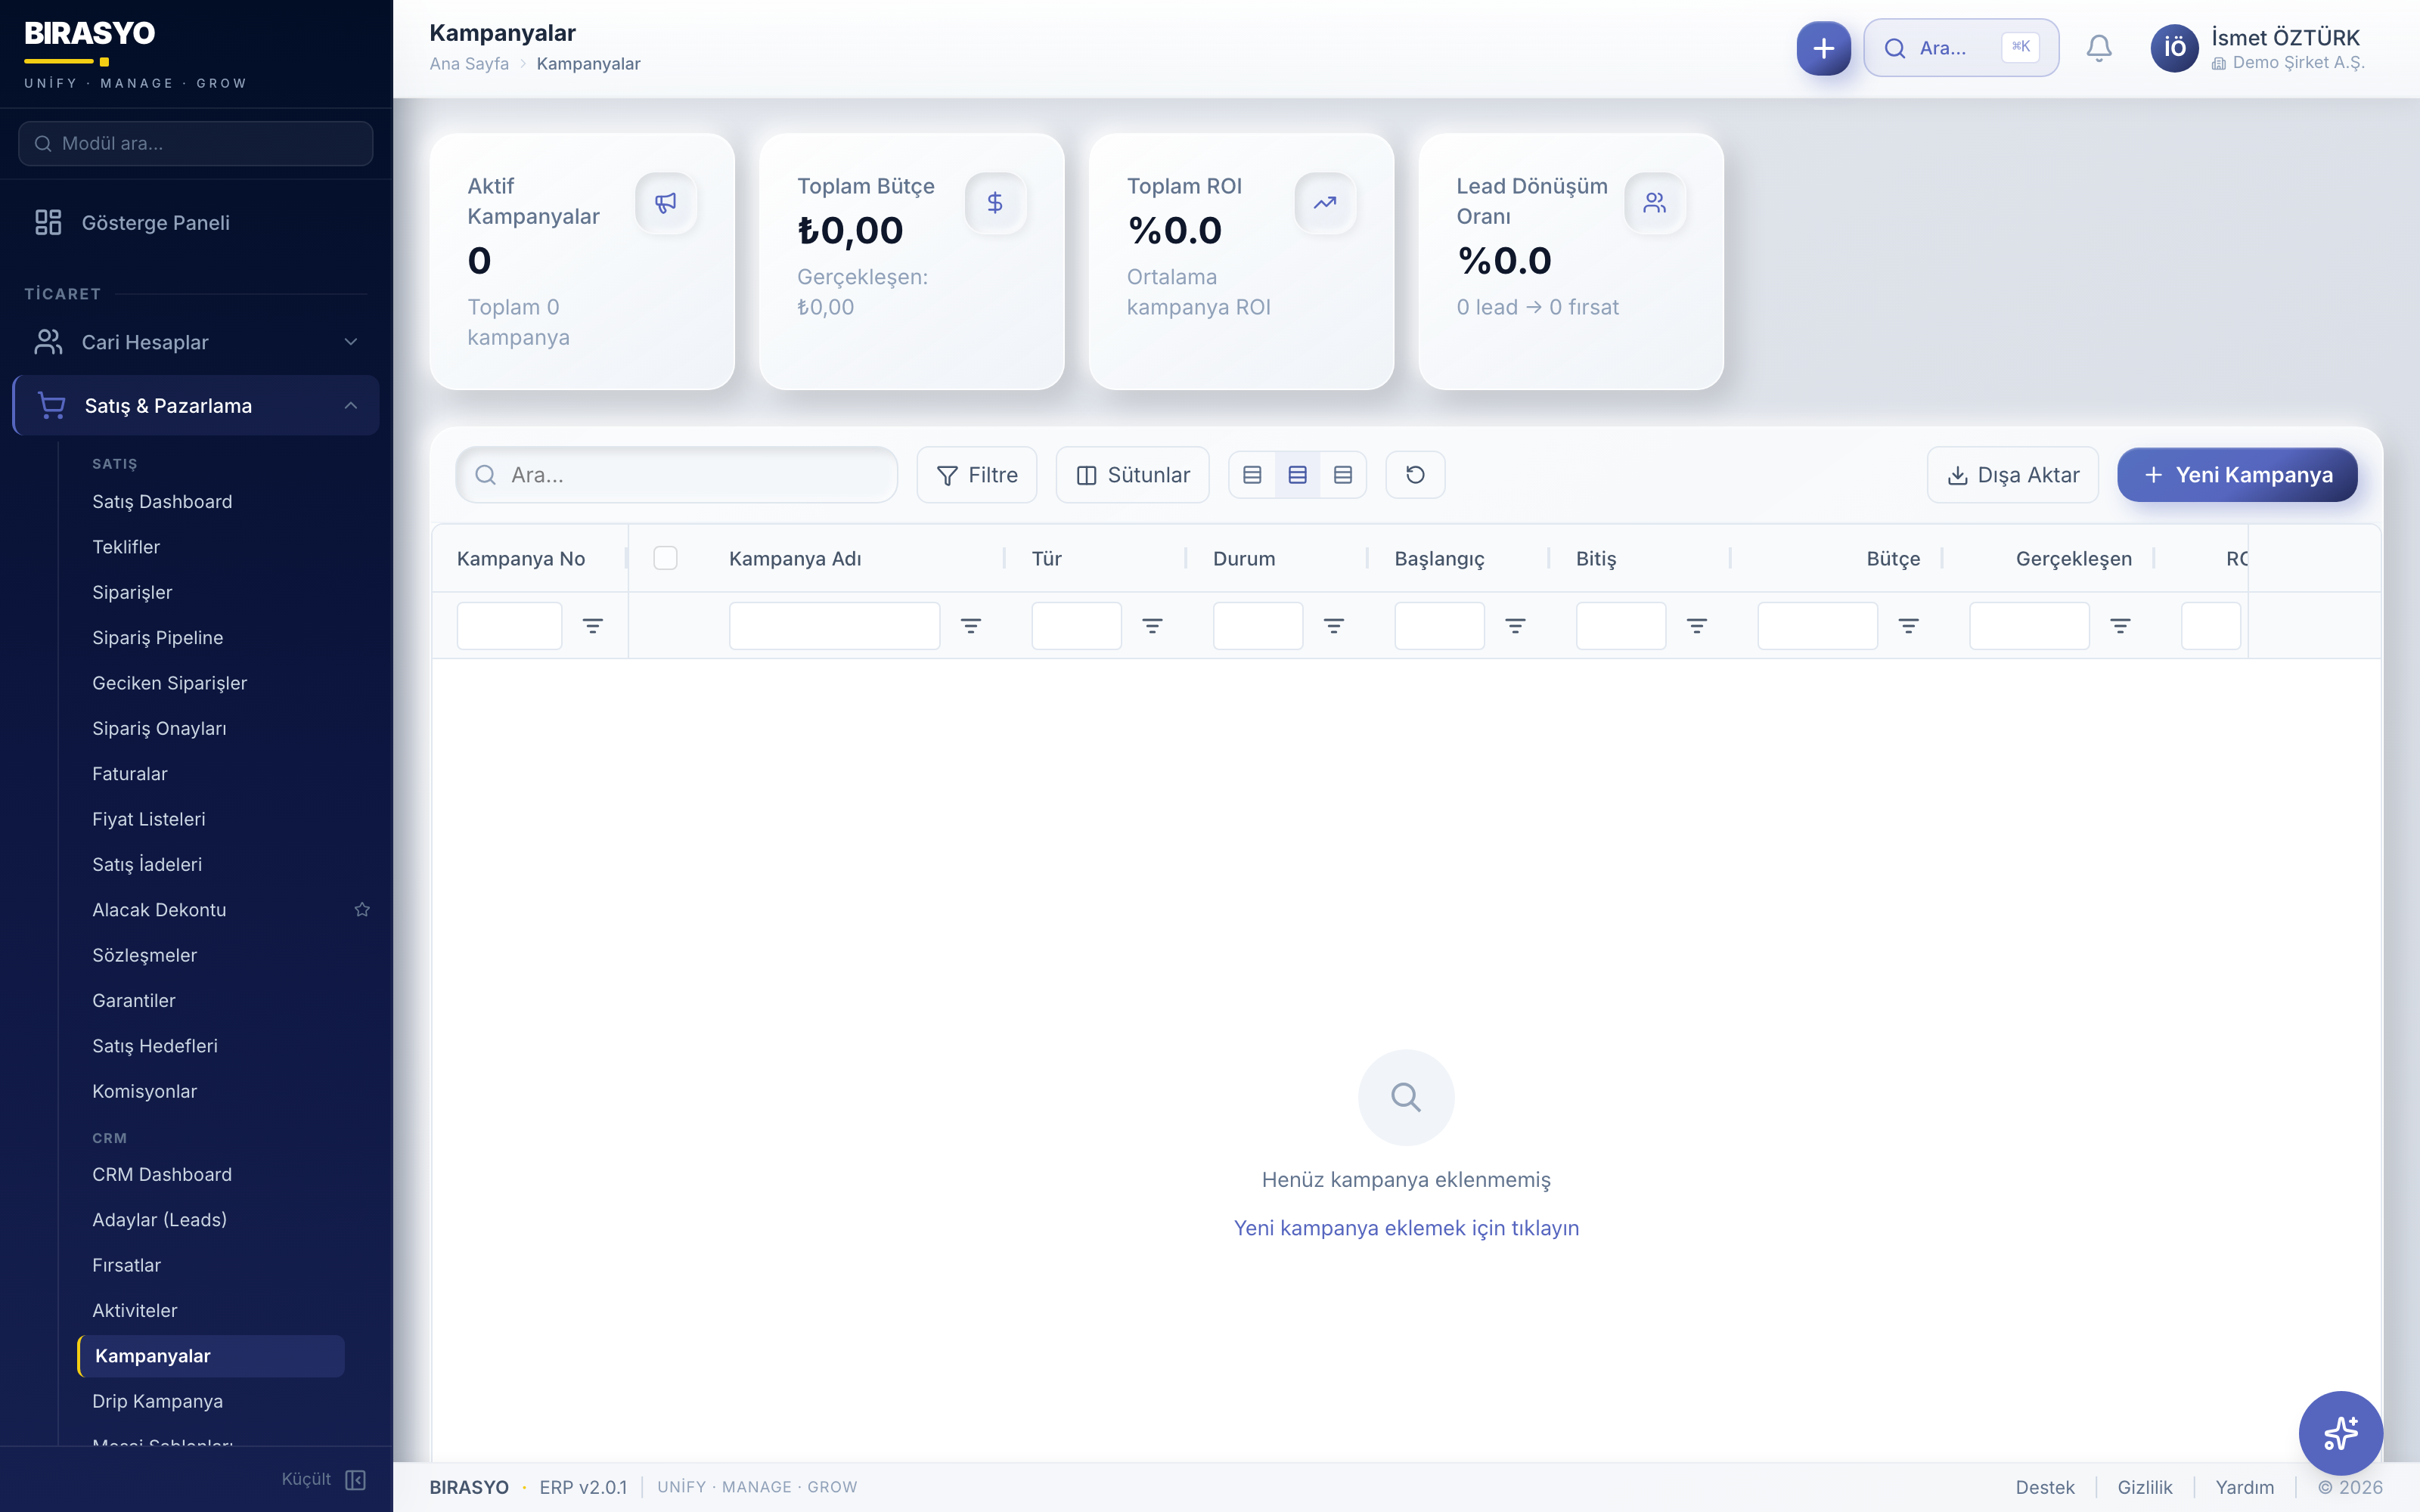Image resolution: width=2420 pixels, height=1512 pixels.
Task: Collapse the sidebar with the Küçült icon
Action: 355,1479
